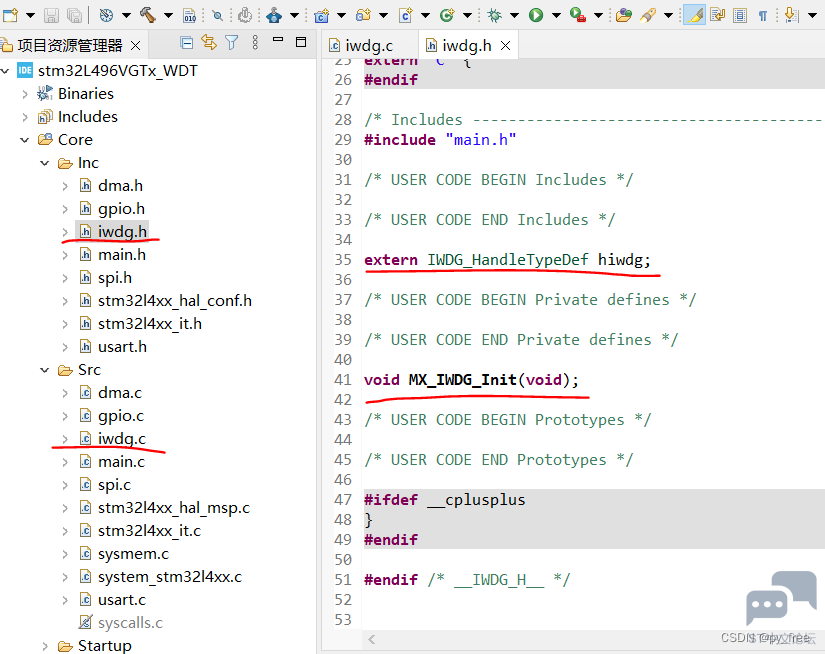Select iwdg.c in the Src folder
825x654 pixels.
[x=122, y=439]
